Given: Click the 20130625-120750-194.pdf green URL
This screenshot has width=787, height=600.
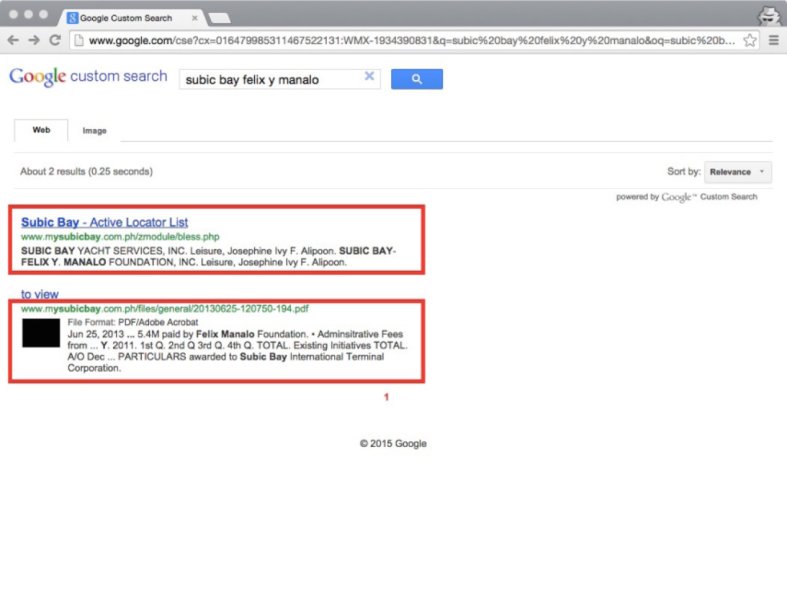Looking at the screenshot, I should pyautogui.click(x=165, y=308).
